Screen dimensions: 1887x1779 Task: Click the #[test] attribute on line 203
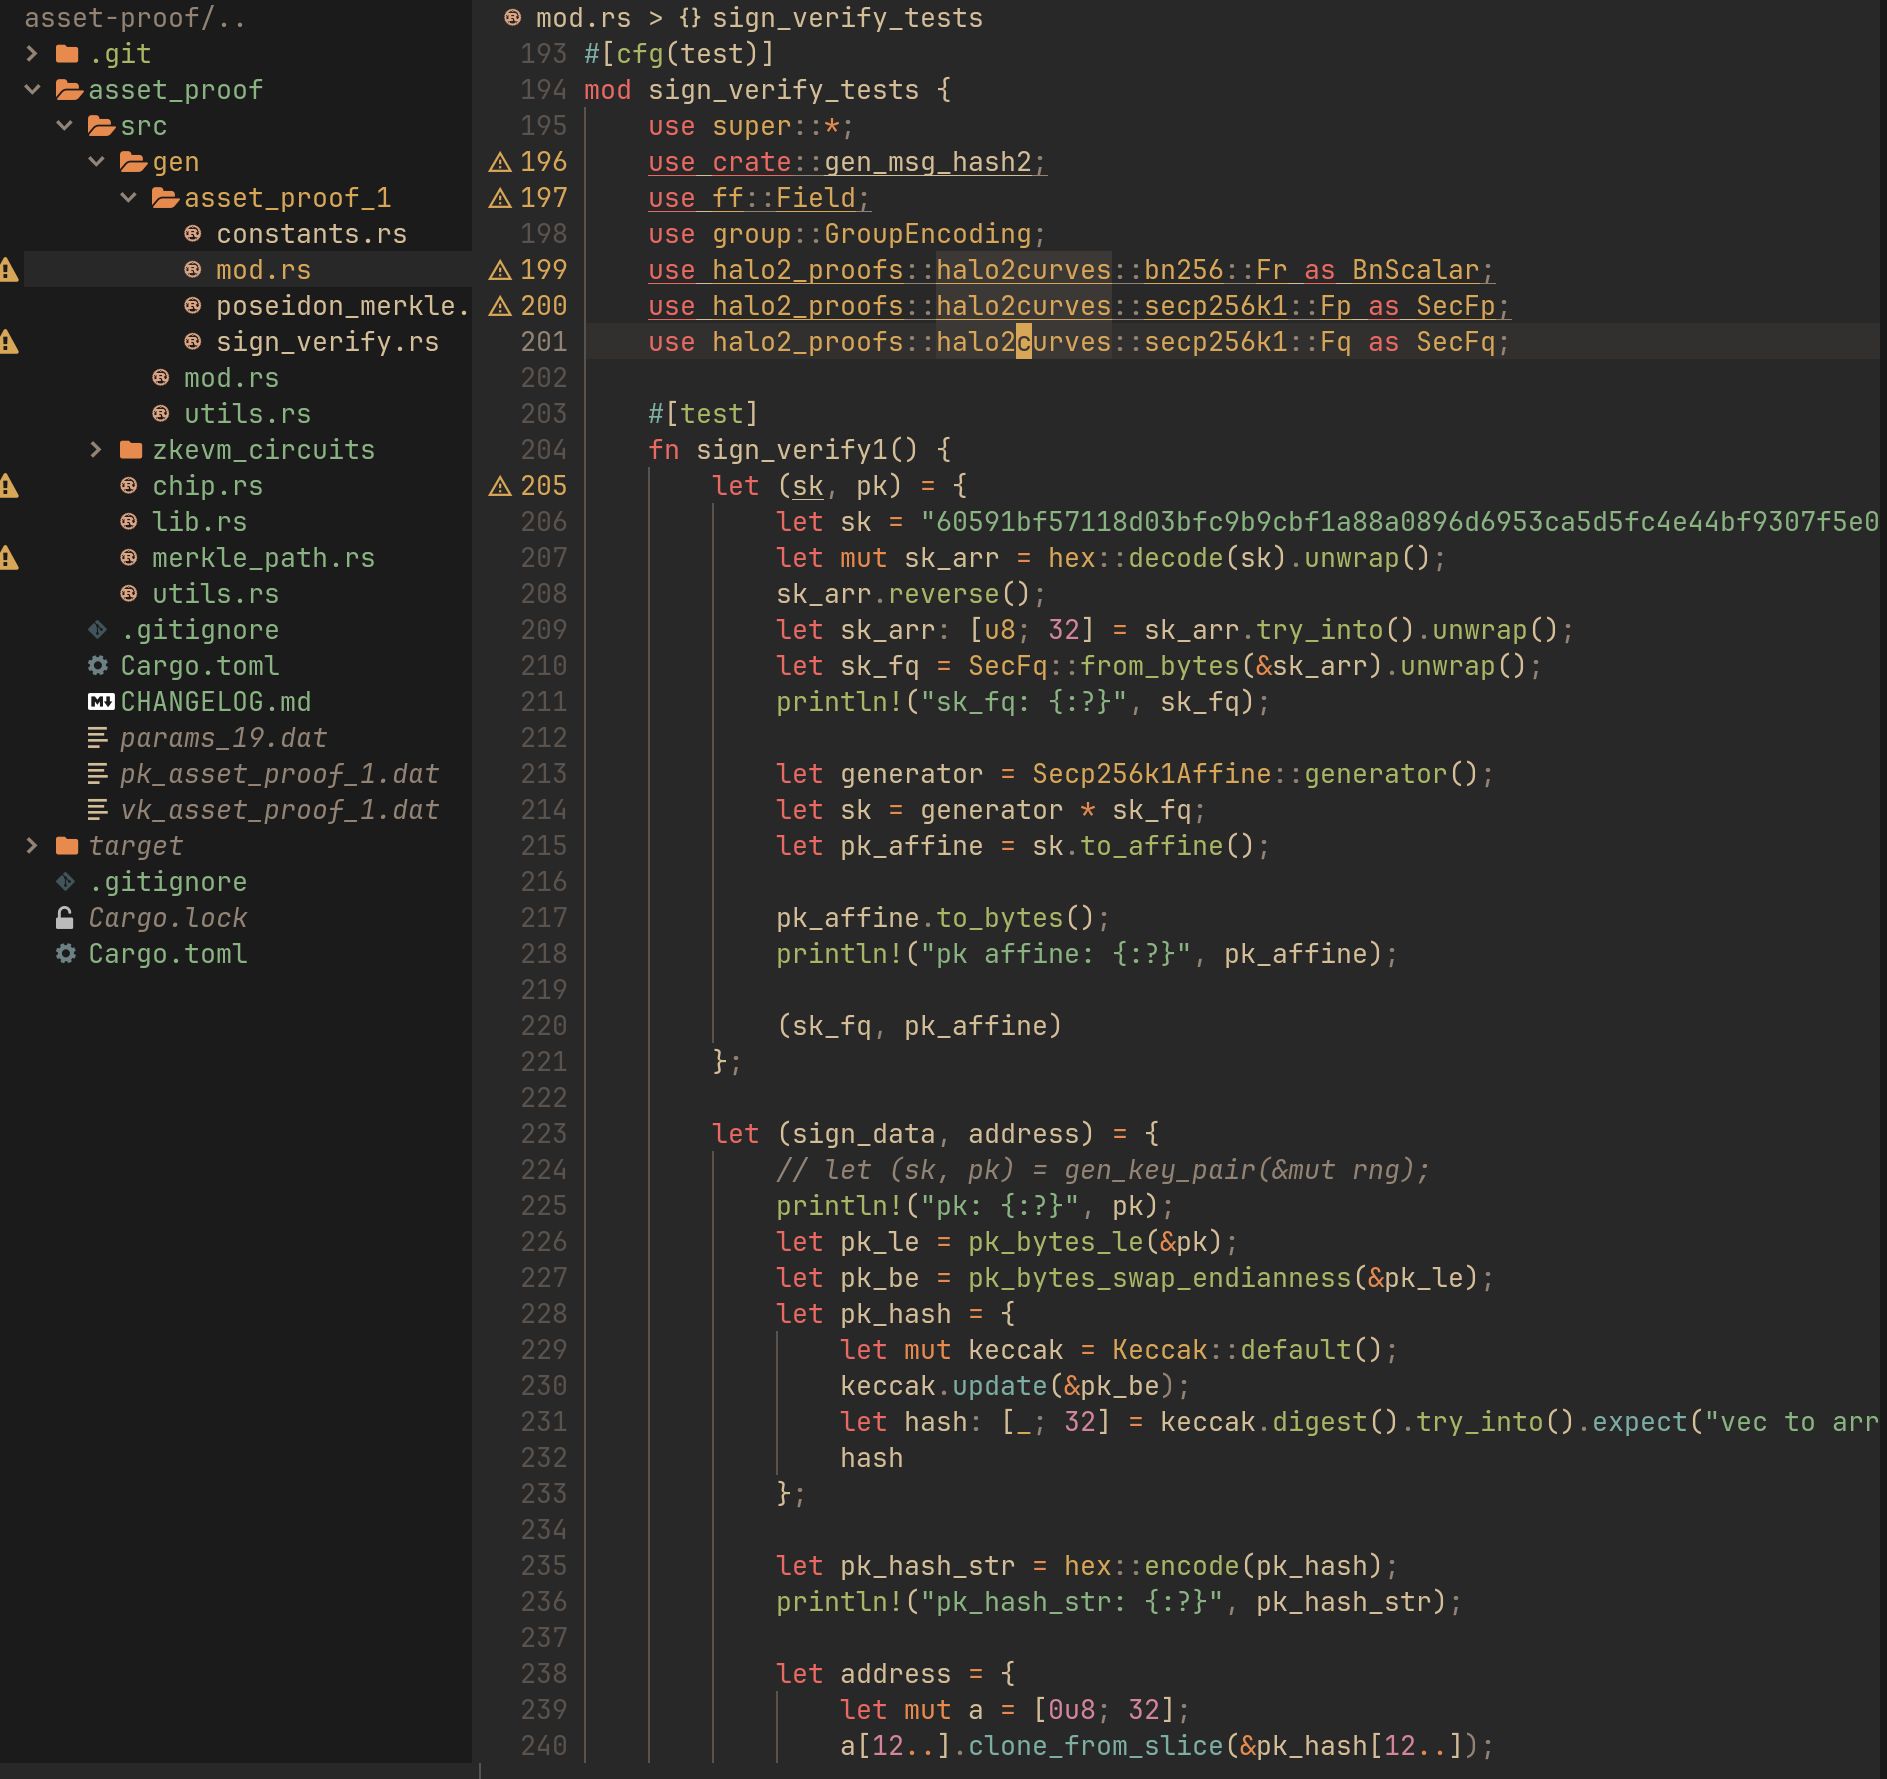coord(703,414)
